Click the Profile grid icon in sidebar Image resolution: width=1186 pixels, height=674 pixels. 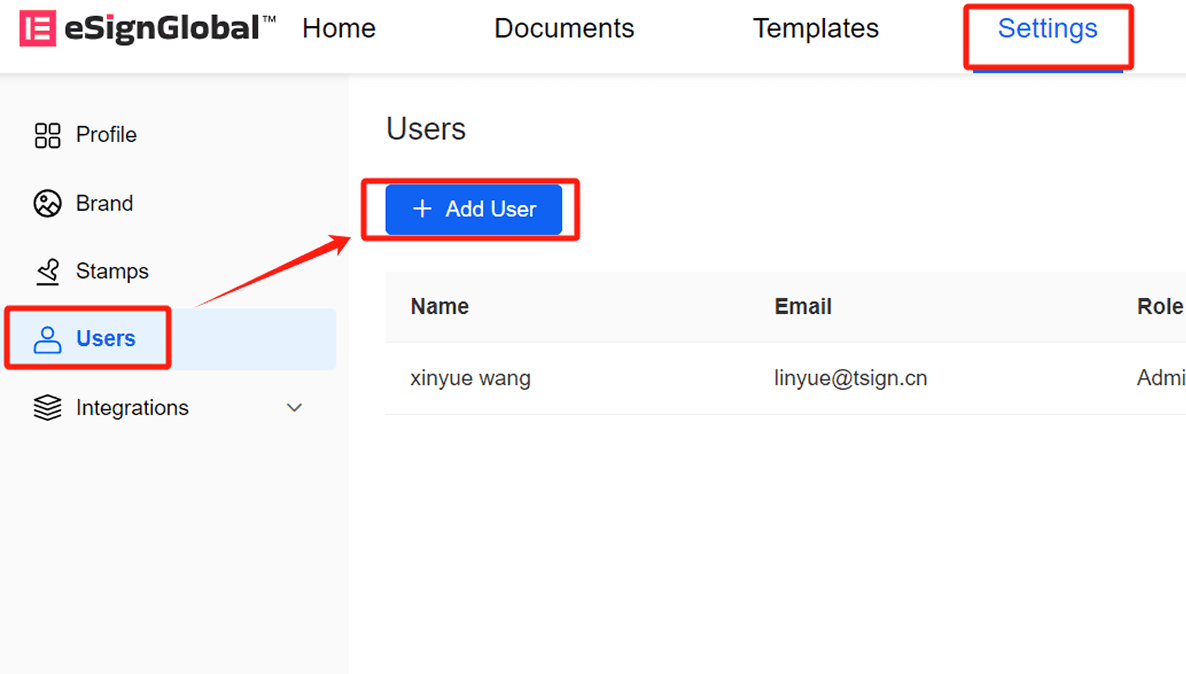pyautogui.click(x=47, y=135)
